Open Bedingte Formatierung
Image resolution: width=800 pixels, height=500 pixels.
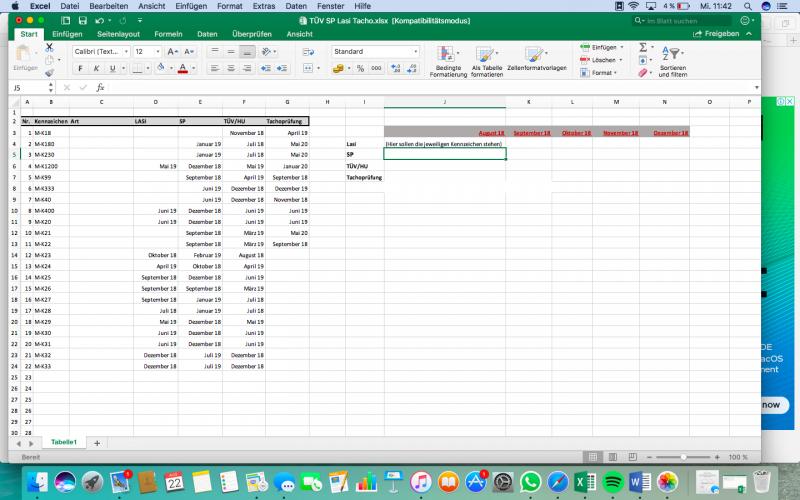[x=448, y=62]
